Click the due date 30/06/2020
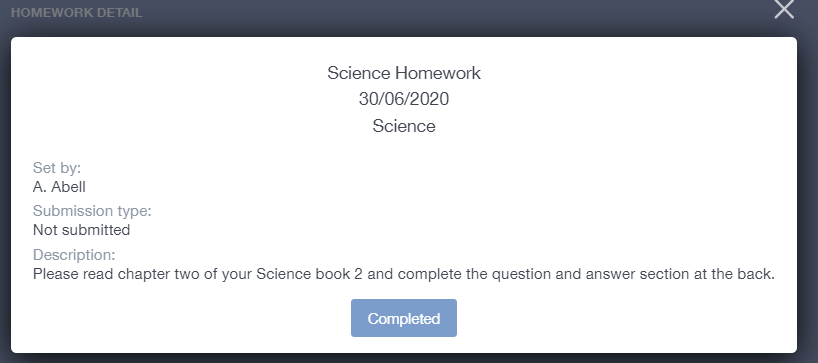 (404, 99)
